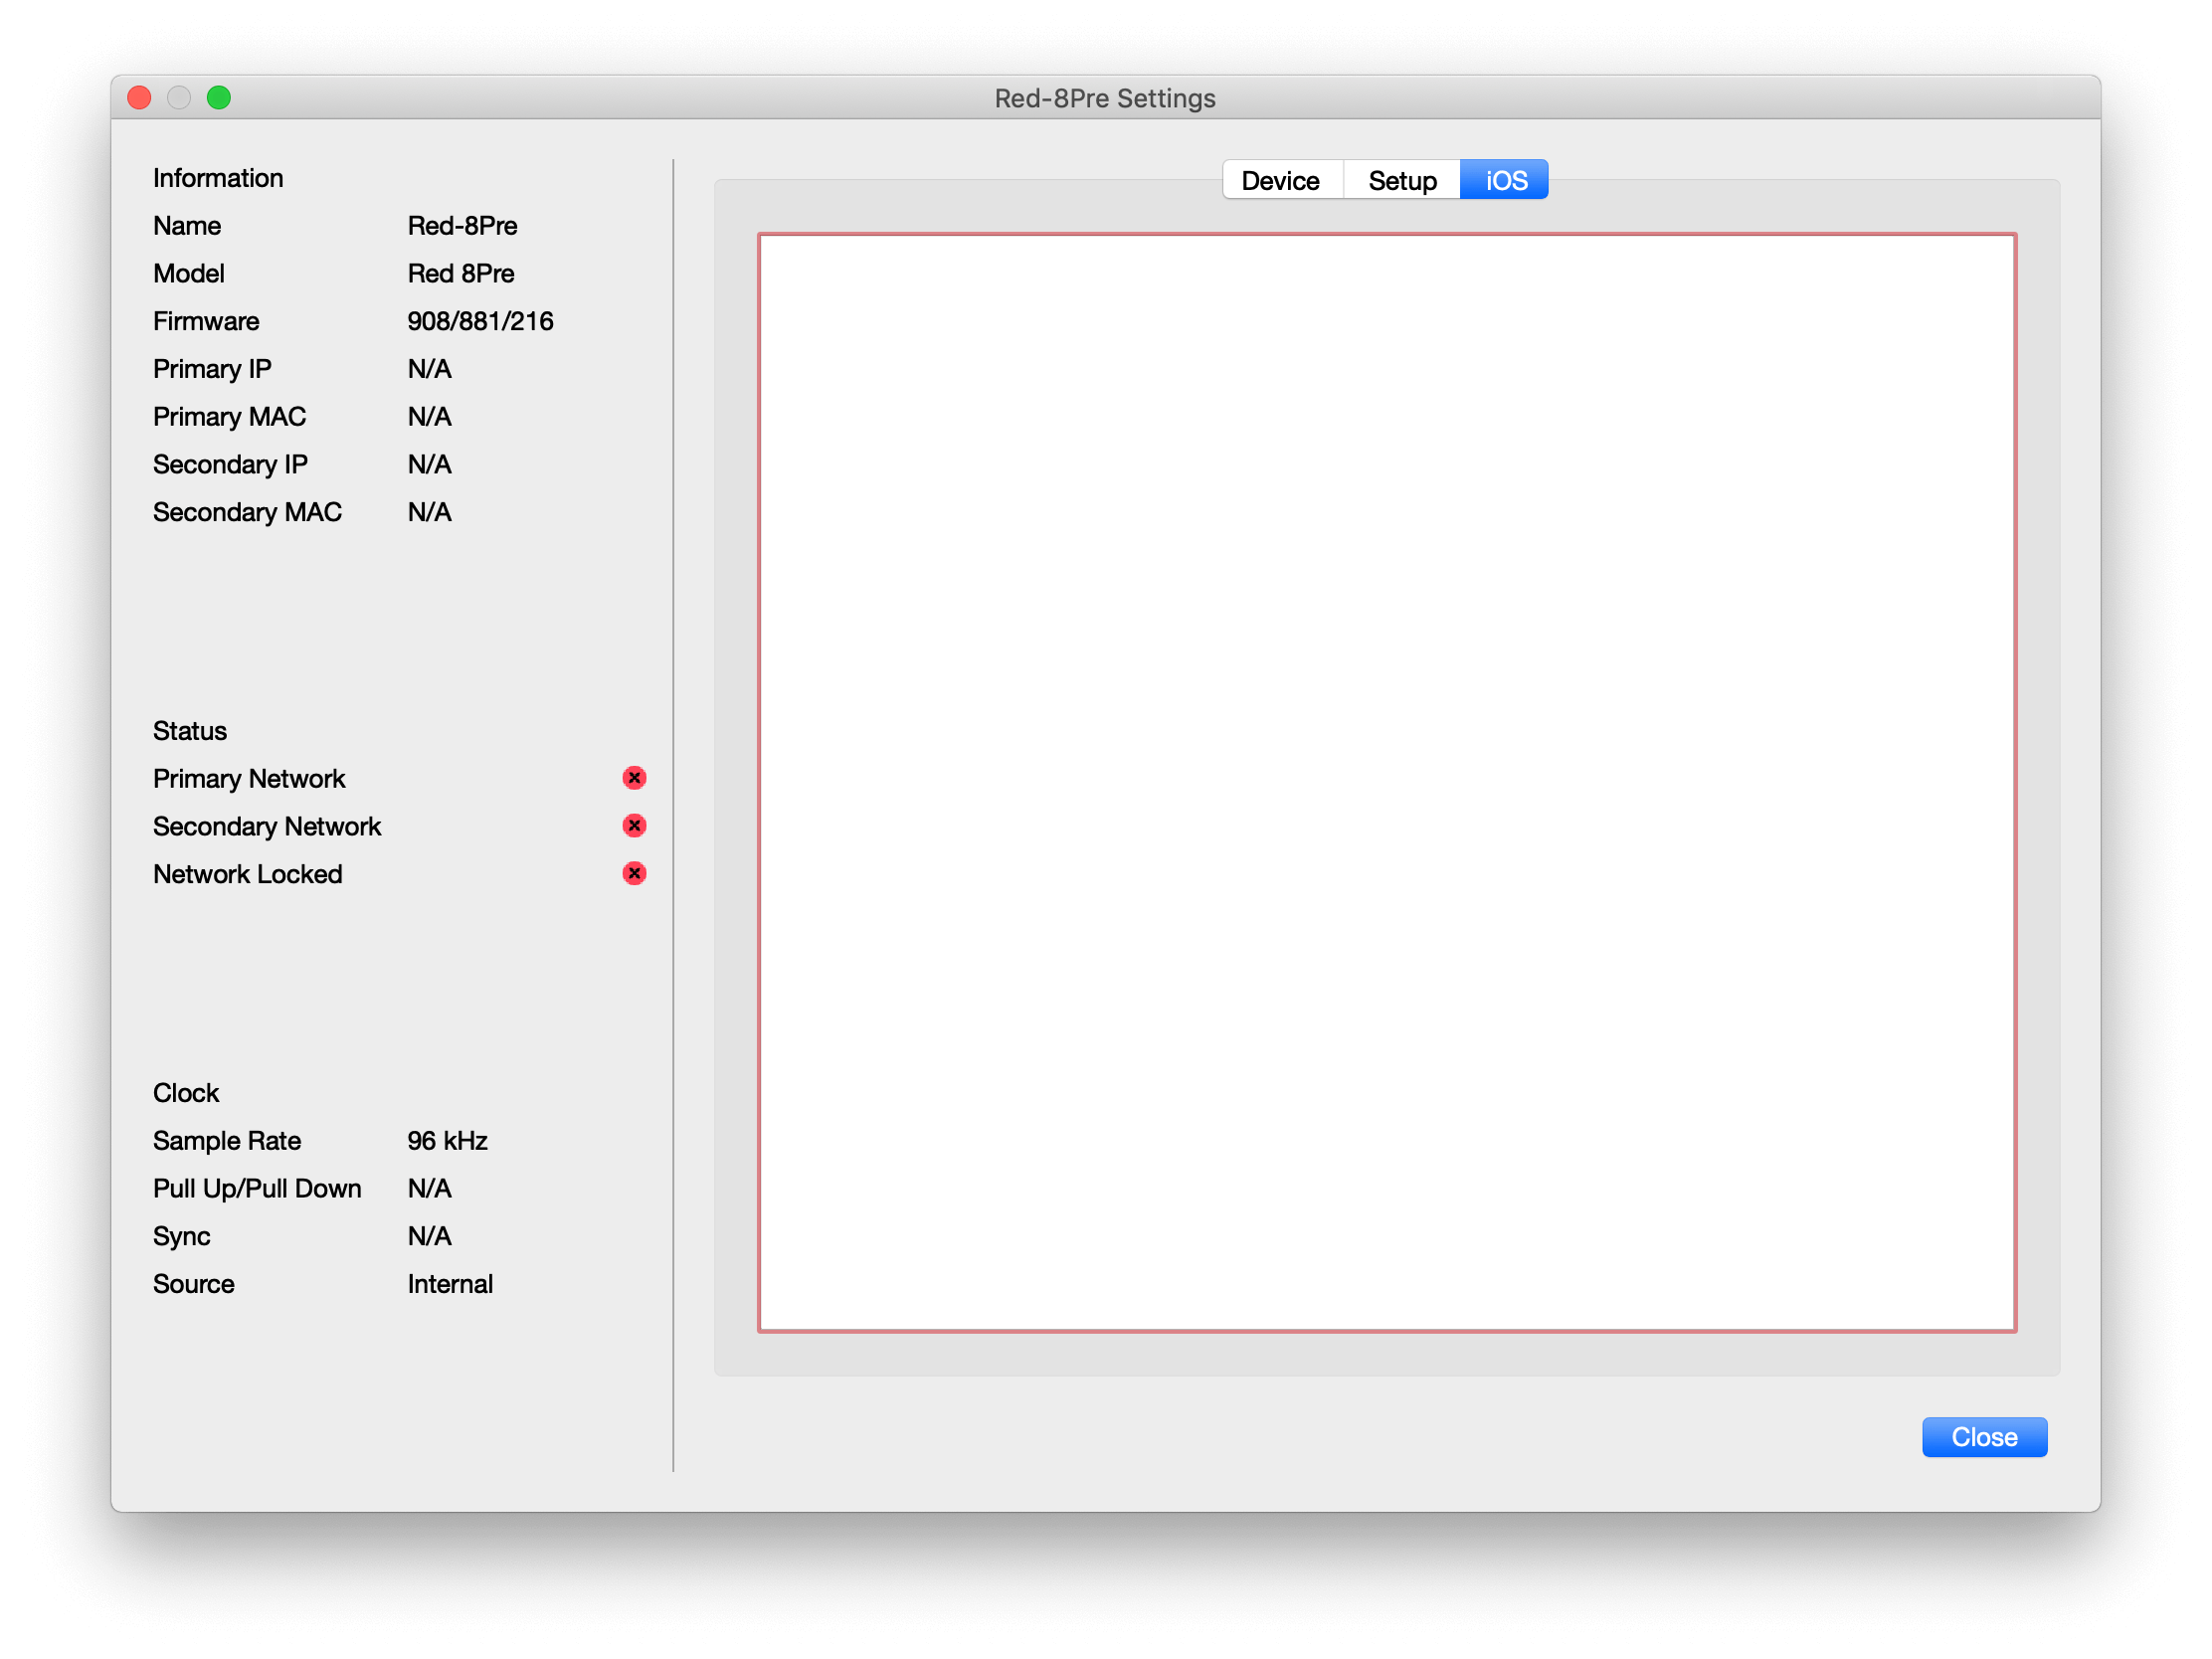This screenshot has width=2212, height=1659.
Task: Click the Primary Network status label
Action: click(249, 779)
